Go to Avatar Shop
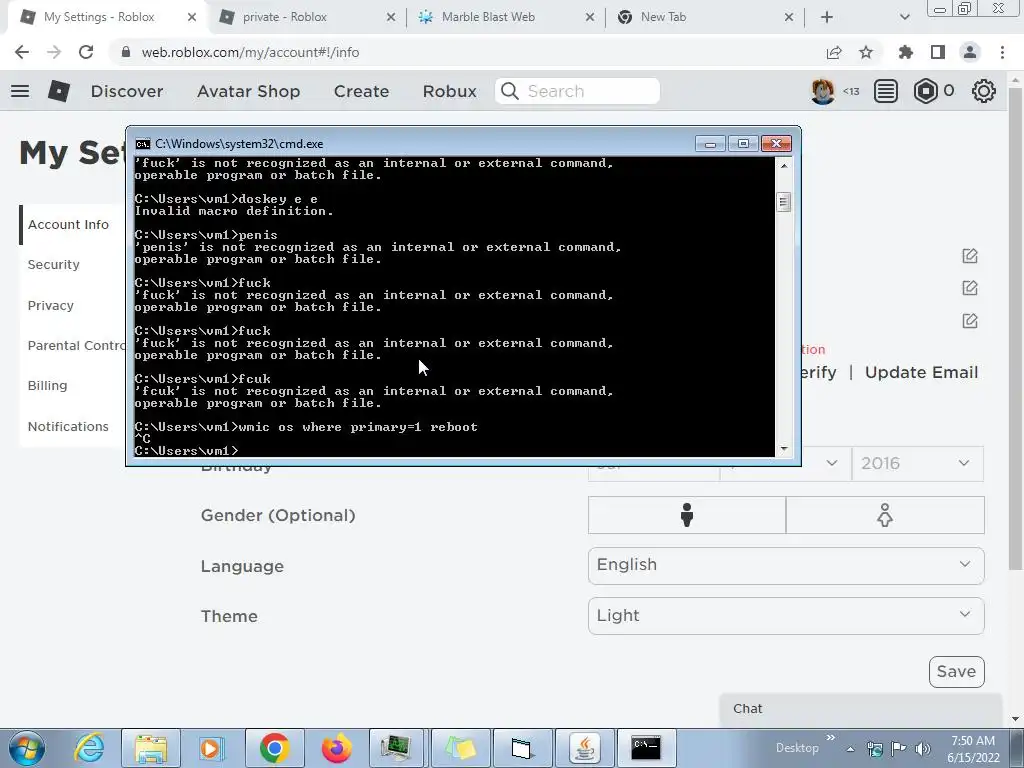The image size is (1024, 768). pyautogui.click(x=248, y=91)
